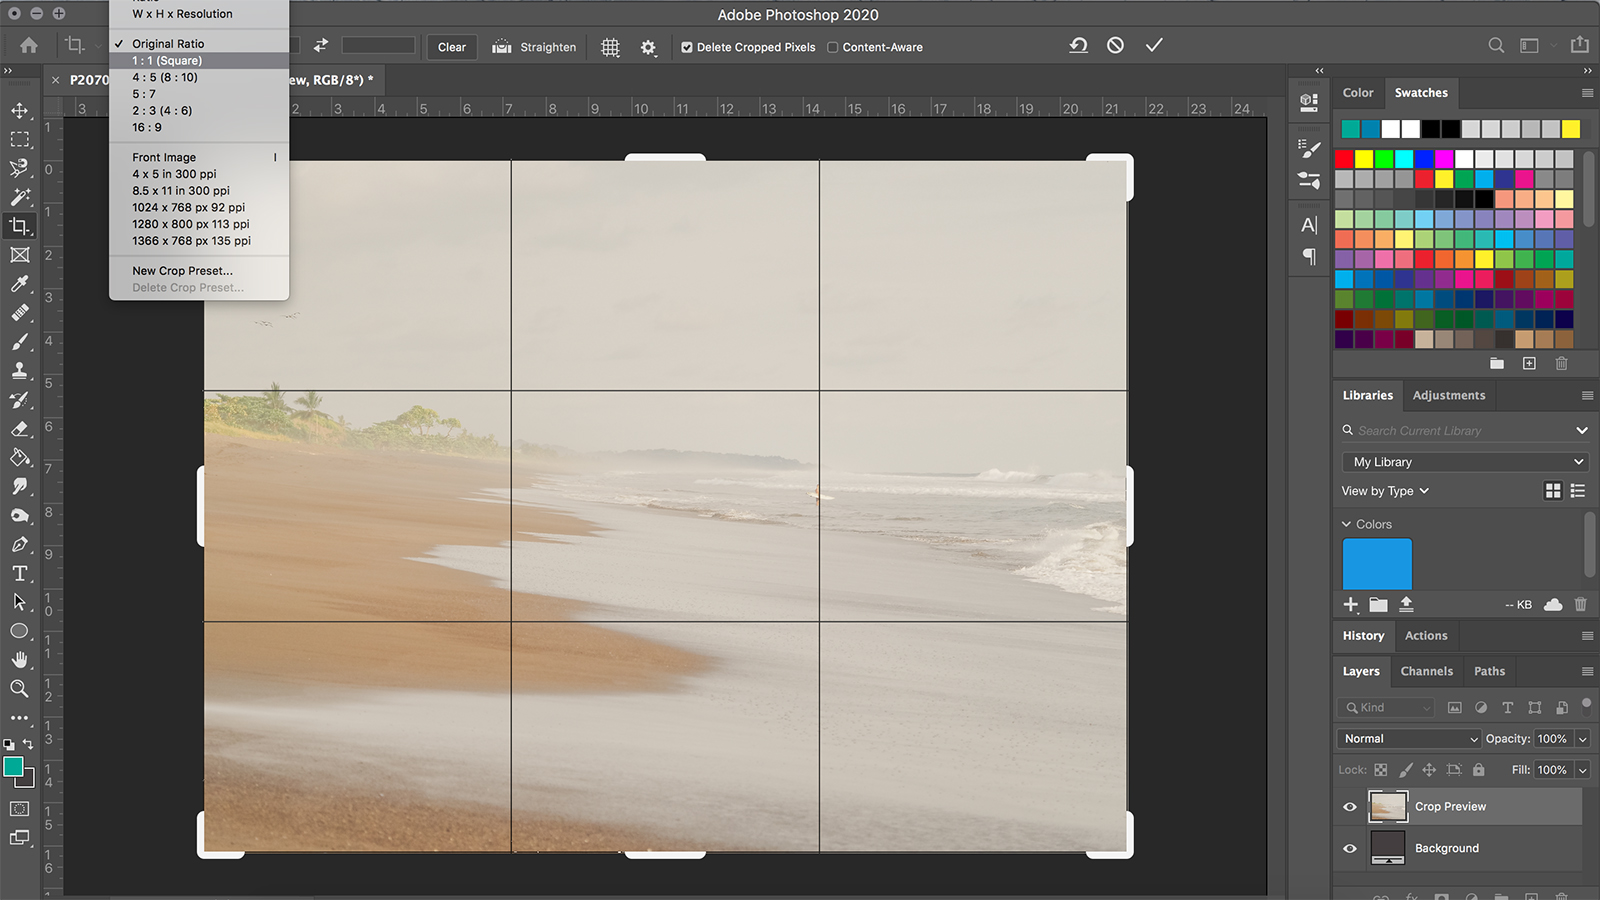Image resolution: width=1600 pixels, height=900 pixels.
Task: Select the Hand tool
Action: tap(19, 660)
